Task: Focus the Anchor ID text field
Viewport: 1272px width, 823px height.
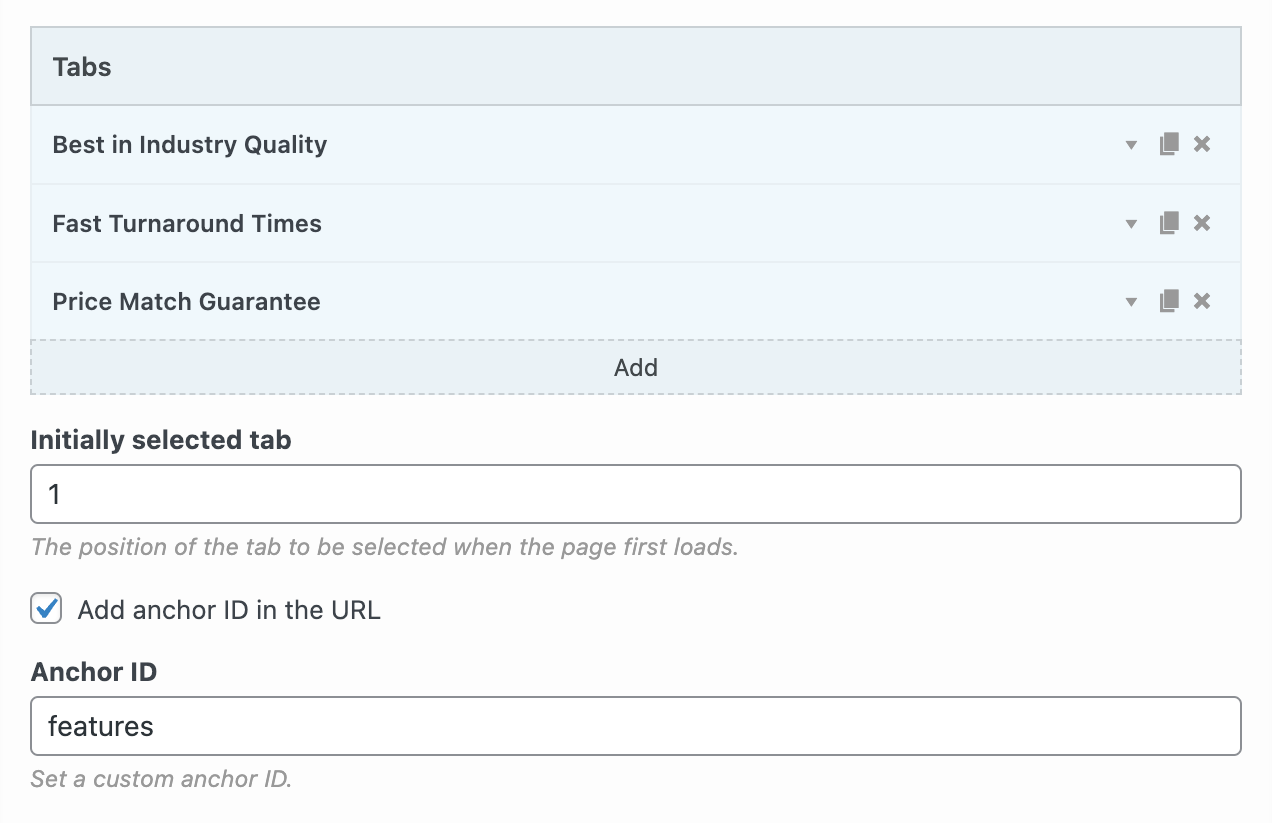Action: 636,726
